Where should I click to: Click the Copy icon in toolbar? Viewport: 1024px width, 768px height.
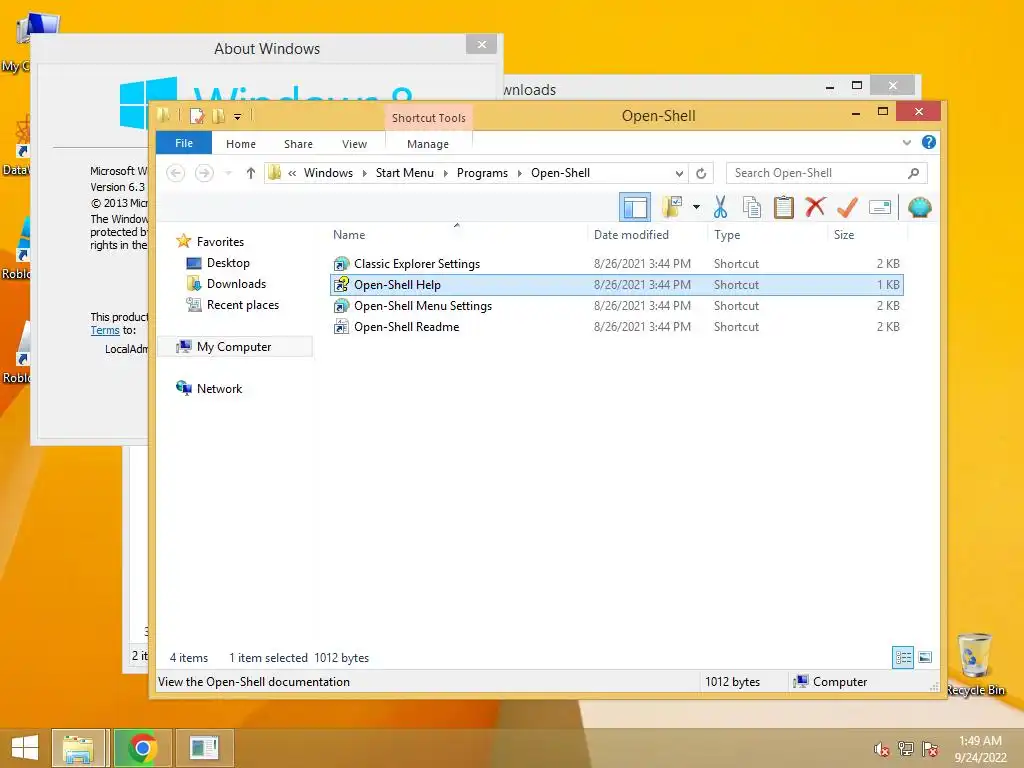tap(752, 207)
